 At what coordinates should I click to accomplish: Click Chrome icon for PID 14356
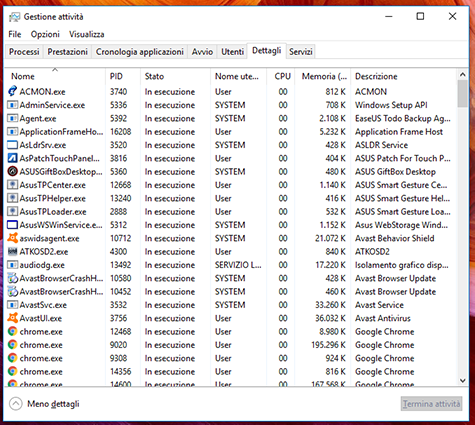pyautogui.click(x=12, y=372)
